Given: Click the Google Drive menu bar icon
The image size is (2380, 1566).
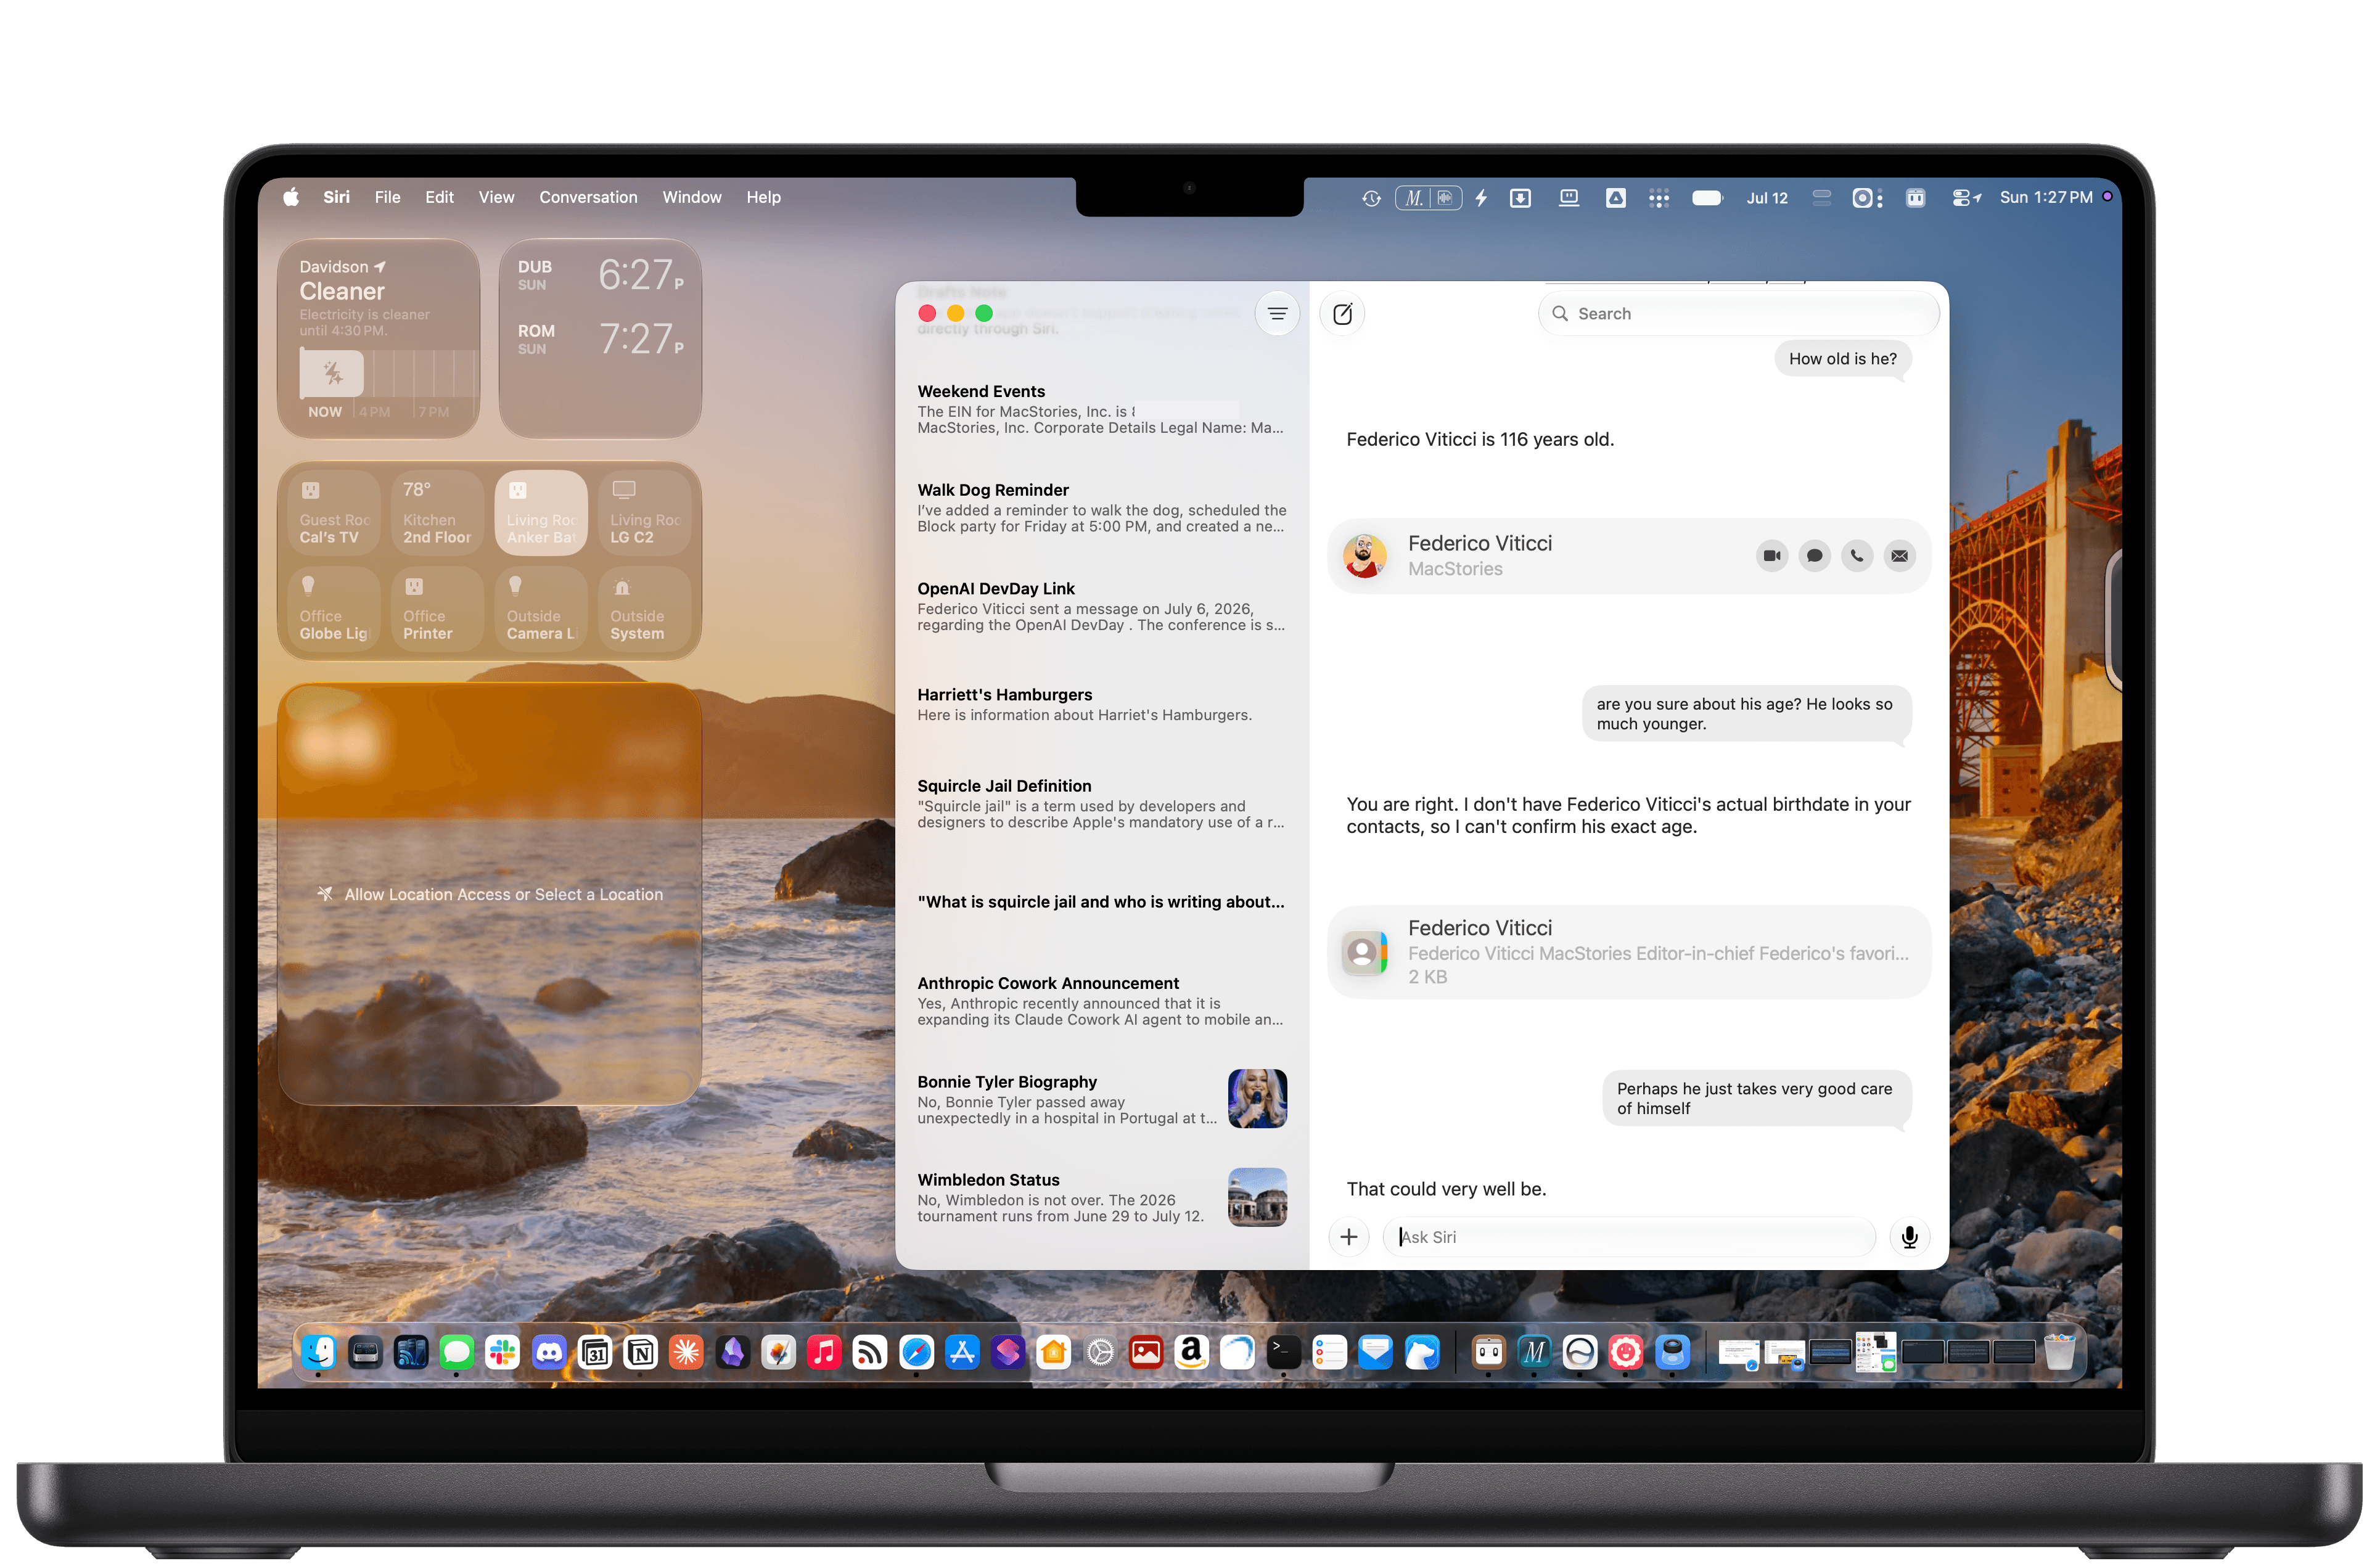Looking at the screenshot, I should coord(1615,198).
